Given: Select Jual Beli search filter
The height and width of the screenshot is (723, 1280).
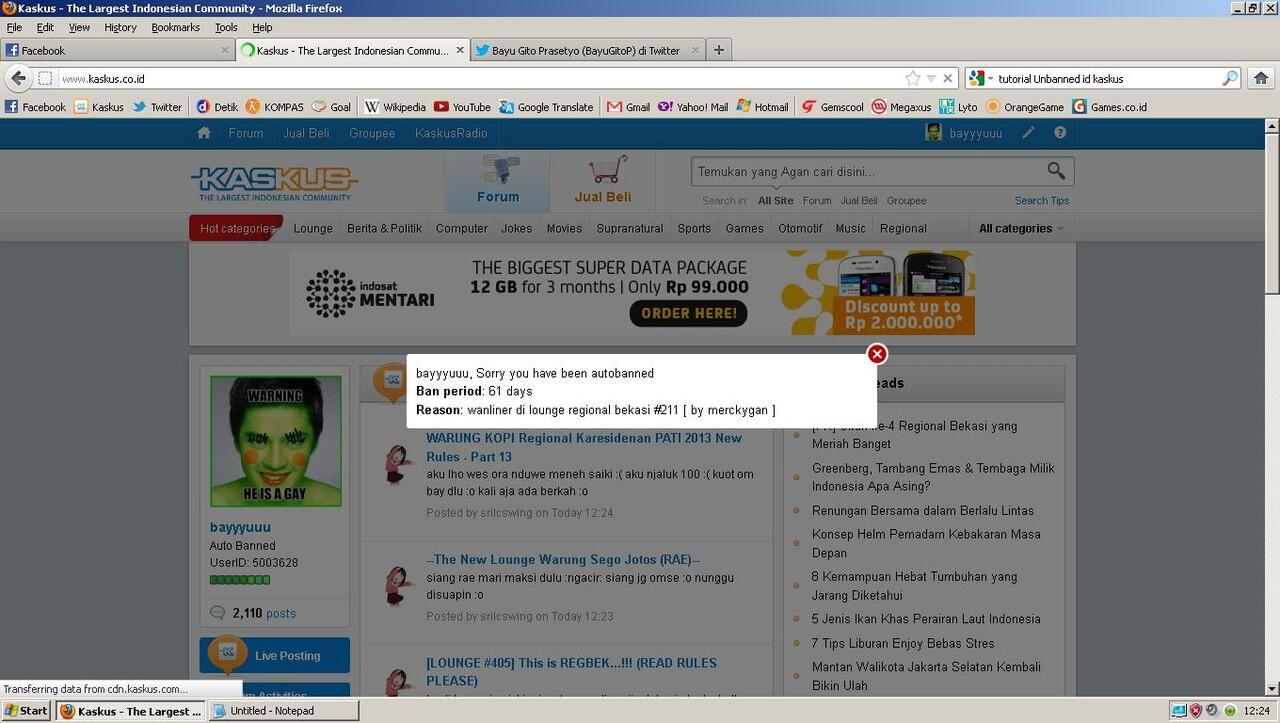Looking at the screenshot, I should 859,200.
